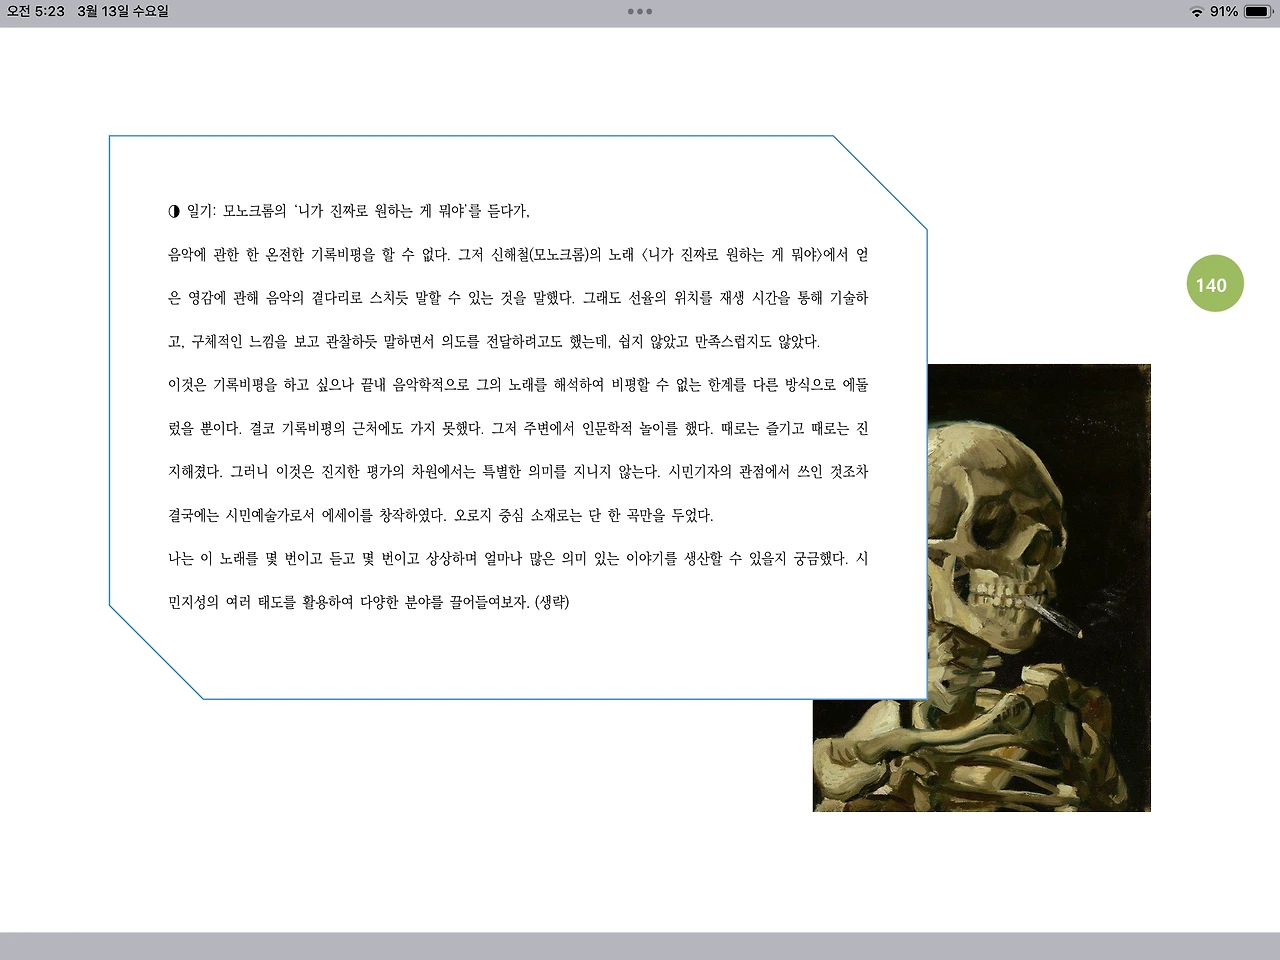1280x960 pixels.
Task: Tap the 3월 13일 수요일 date label
Action: (x=123, y=11)
